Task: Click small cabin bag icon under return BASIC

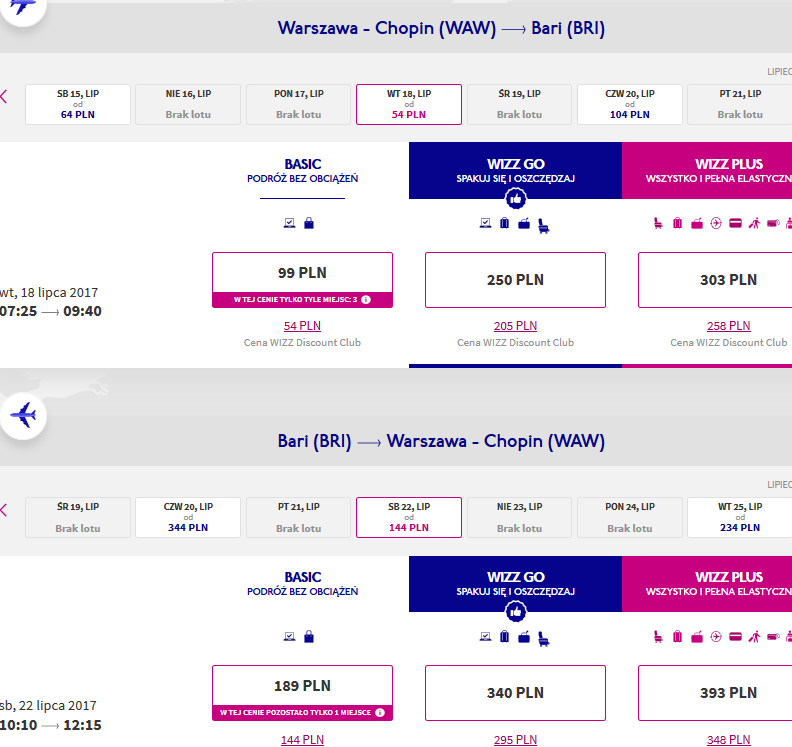Action: pos(309,636)
